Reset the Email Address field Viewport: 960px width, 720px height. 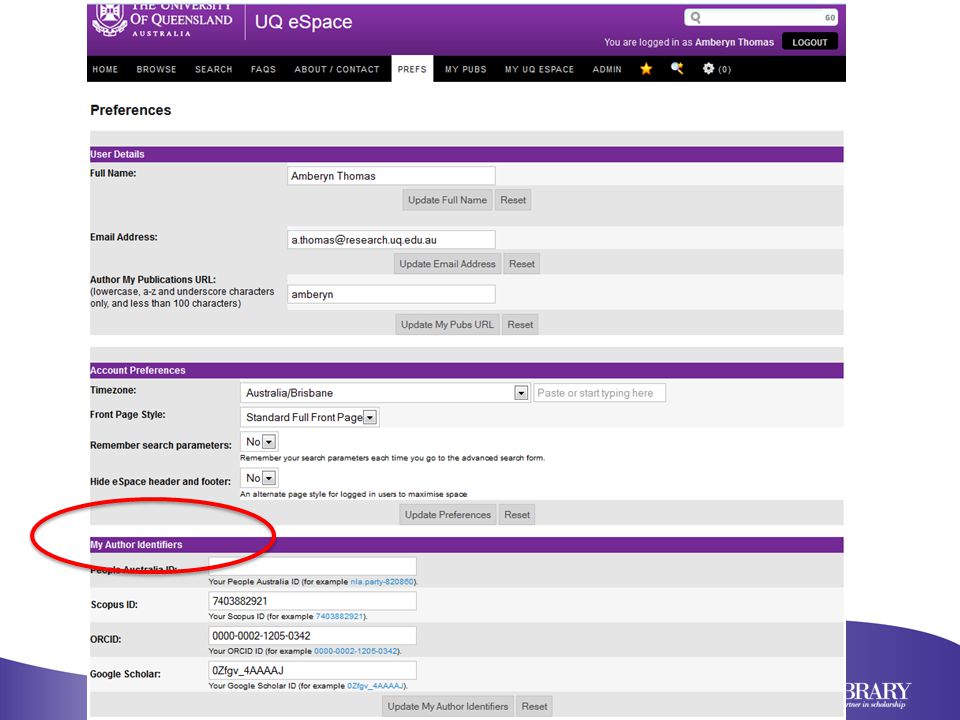pos(522,264)
